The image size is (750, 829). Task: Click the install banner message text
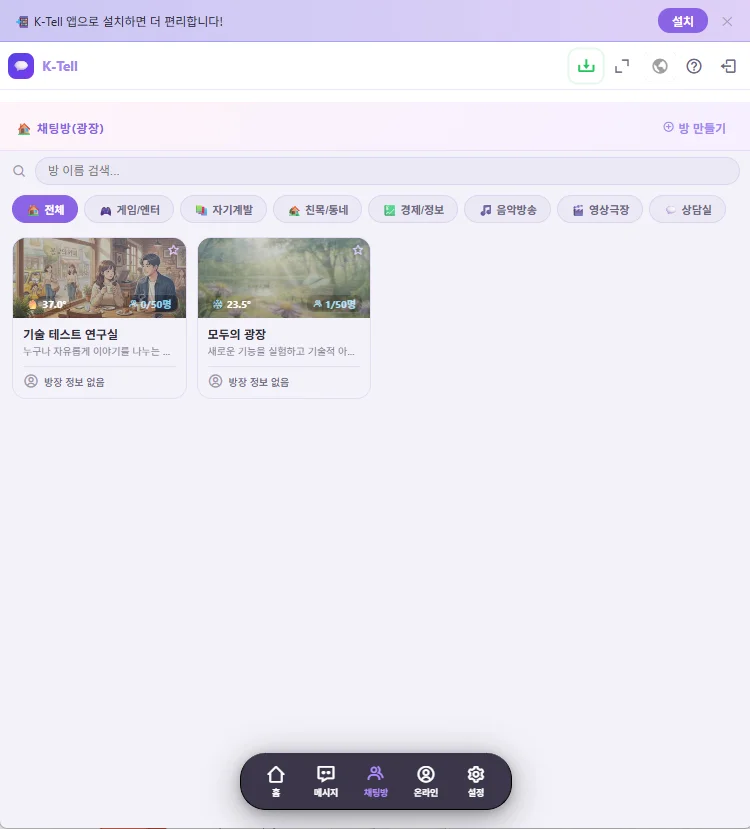(128, 22)
